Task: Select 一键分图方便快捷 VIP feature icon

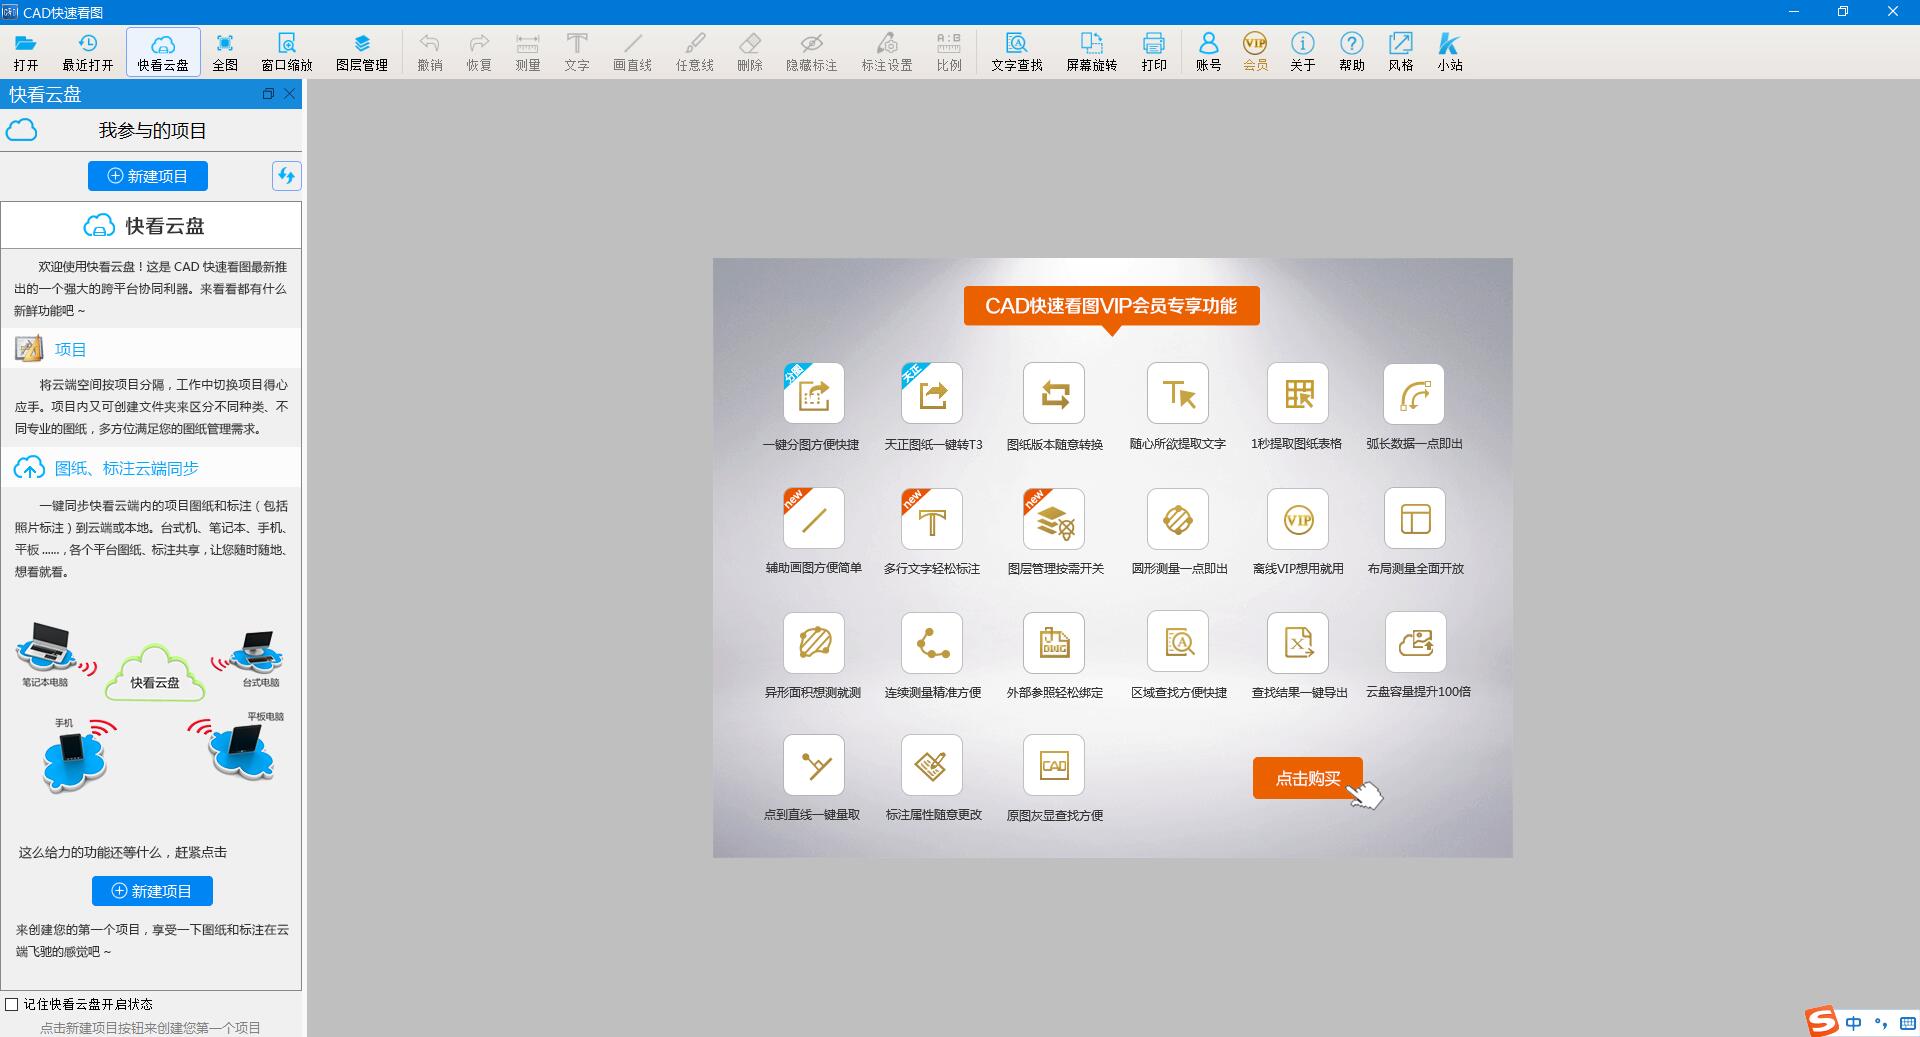Action: tap(814, 393)
